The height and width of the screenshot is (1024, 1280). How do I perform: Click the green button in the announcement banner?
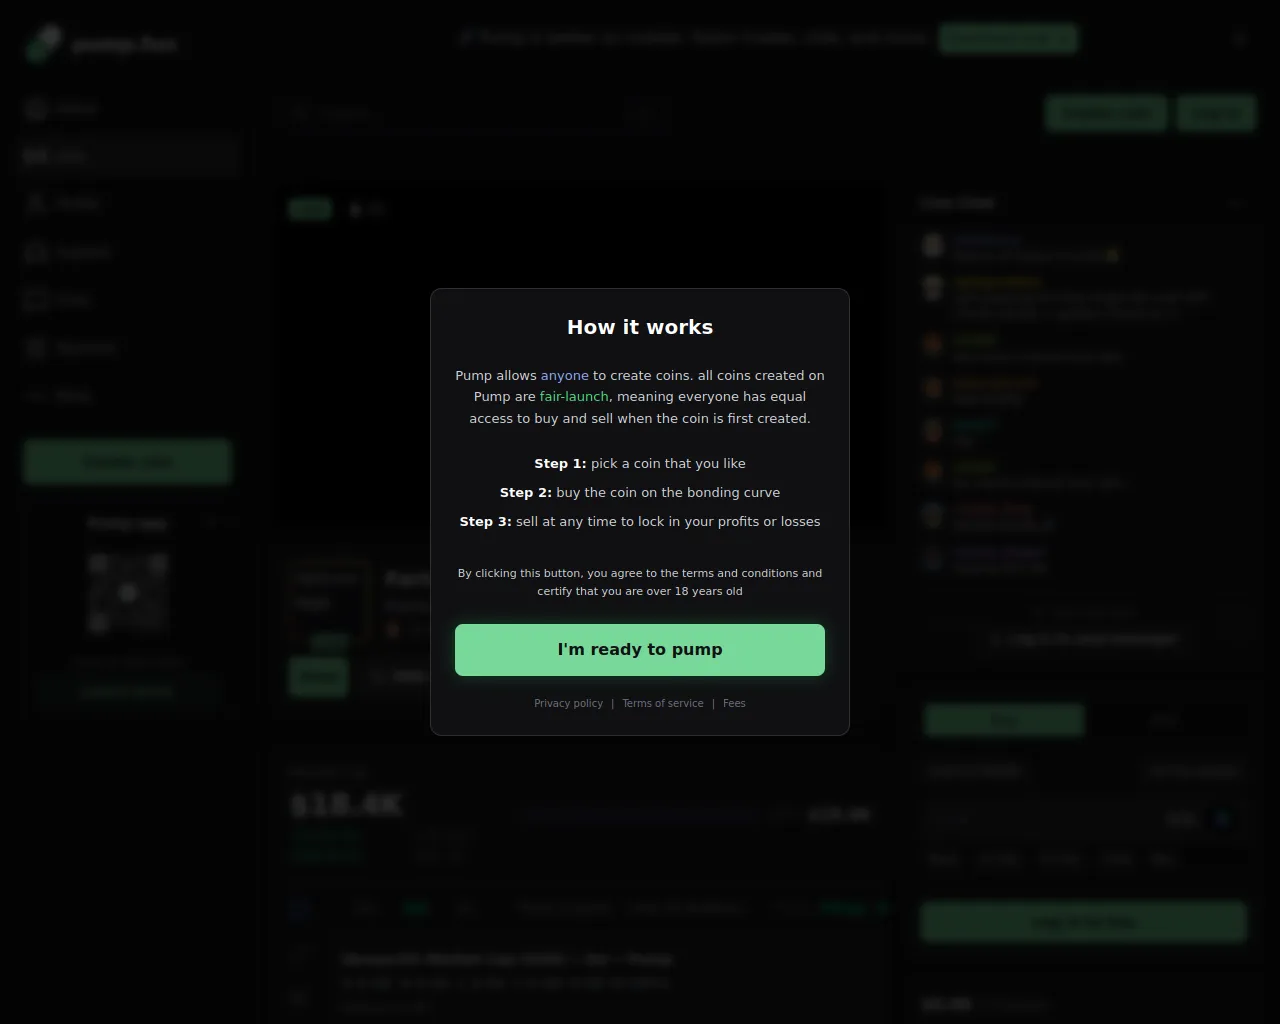point(1008,39)
